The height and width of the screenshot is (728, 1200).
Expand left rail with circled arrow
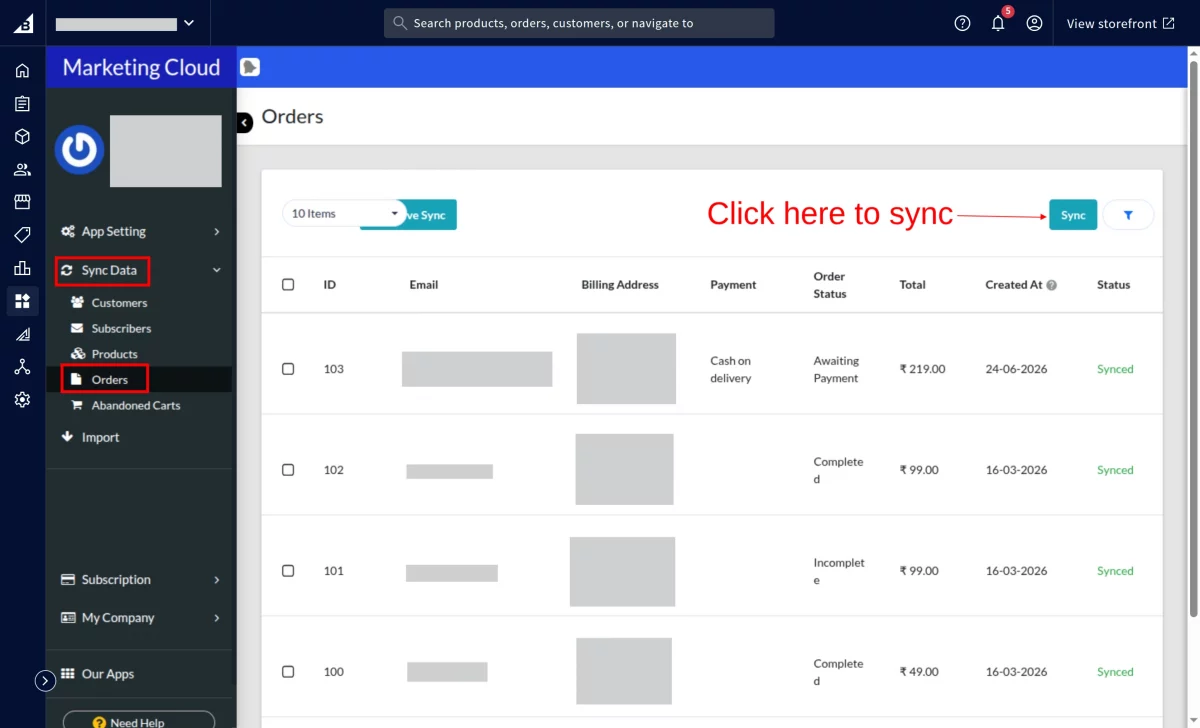[45, 680]
